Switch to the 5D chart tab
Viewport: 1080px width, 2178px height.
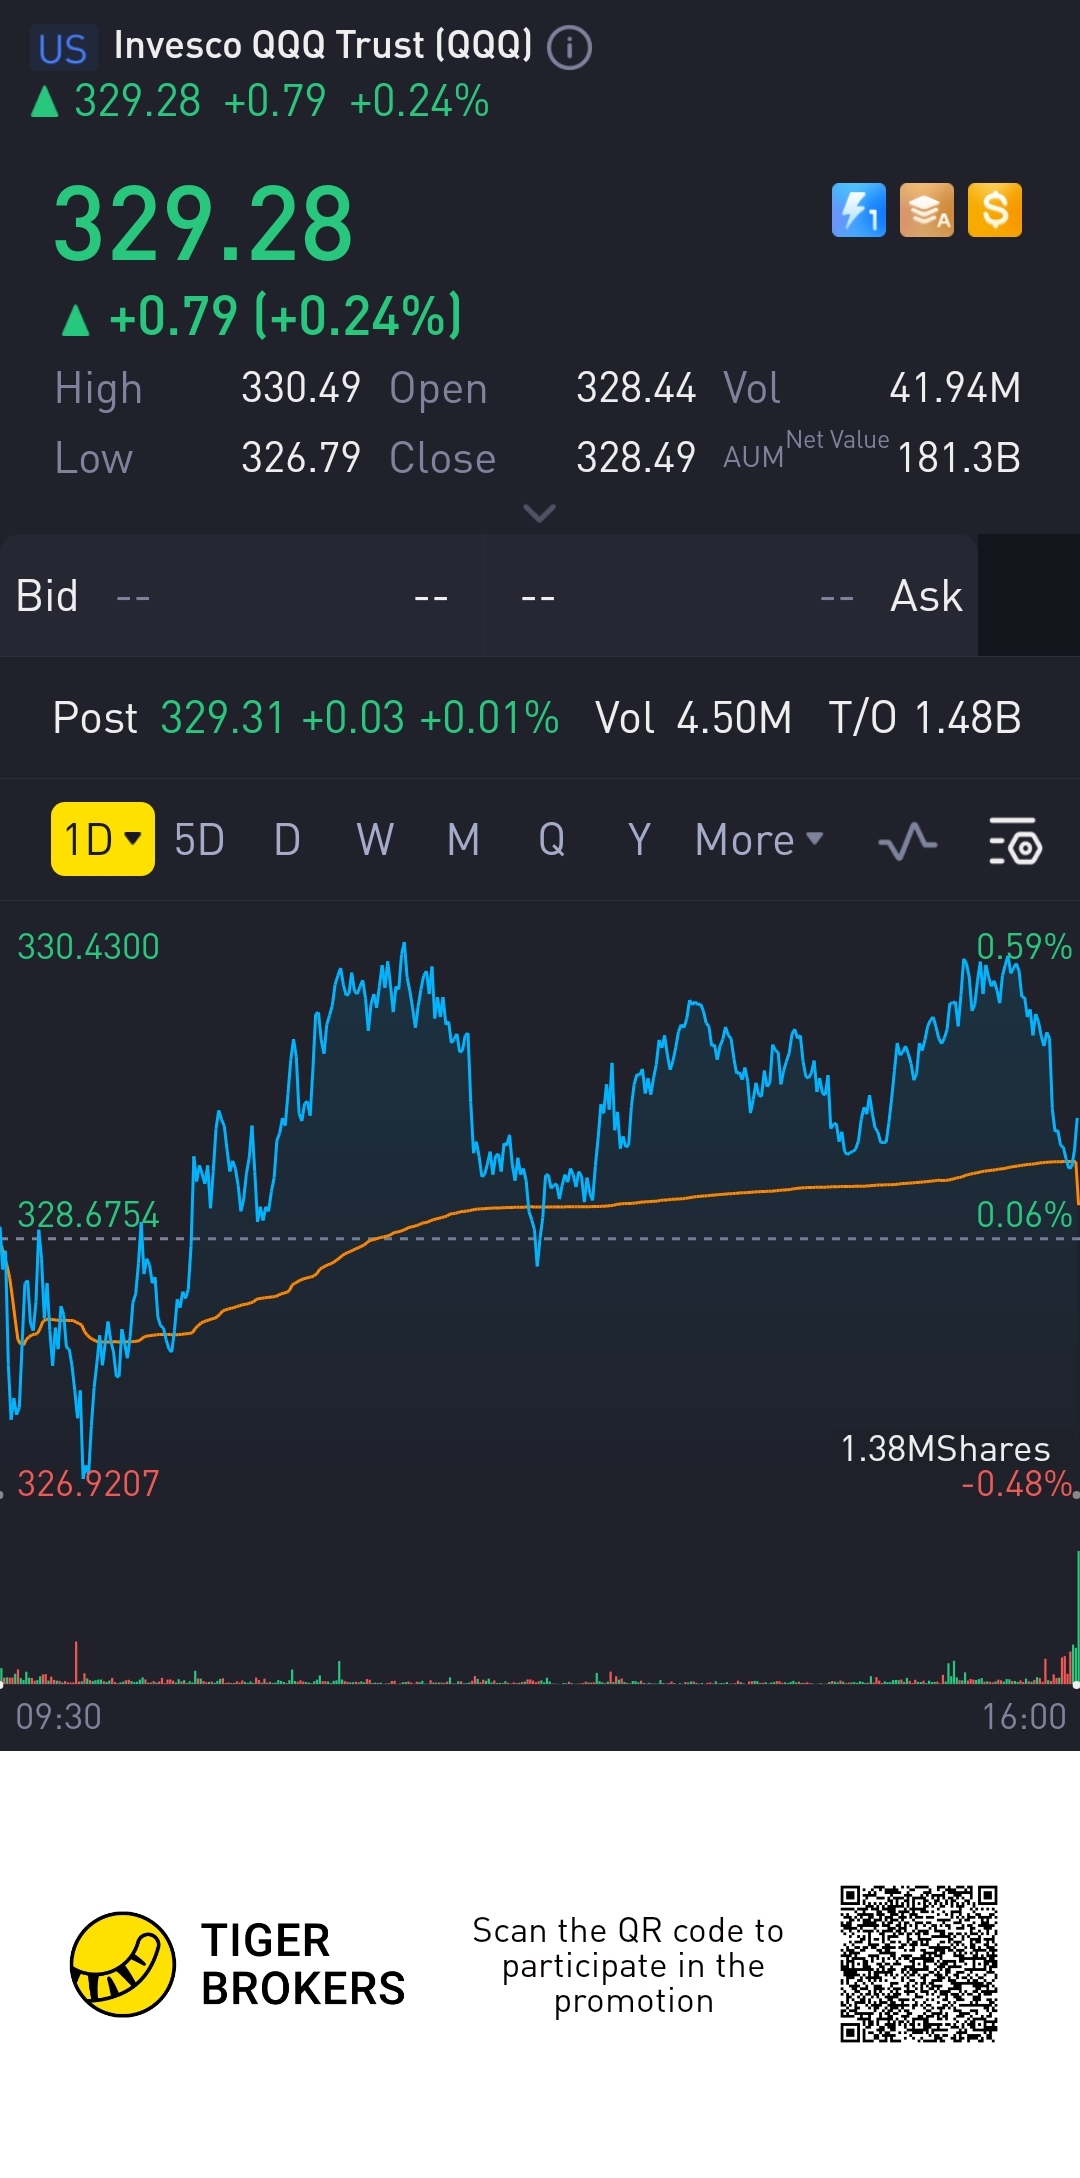click(199, 840)
